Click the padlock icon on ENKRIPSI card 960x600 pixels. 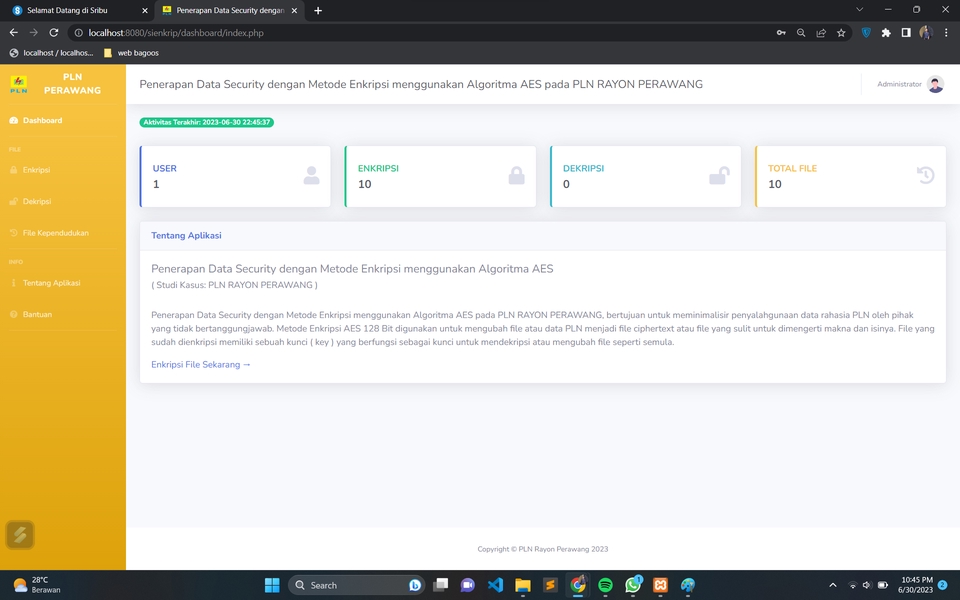point(517,175)
